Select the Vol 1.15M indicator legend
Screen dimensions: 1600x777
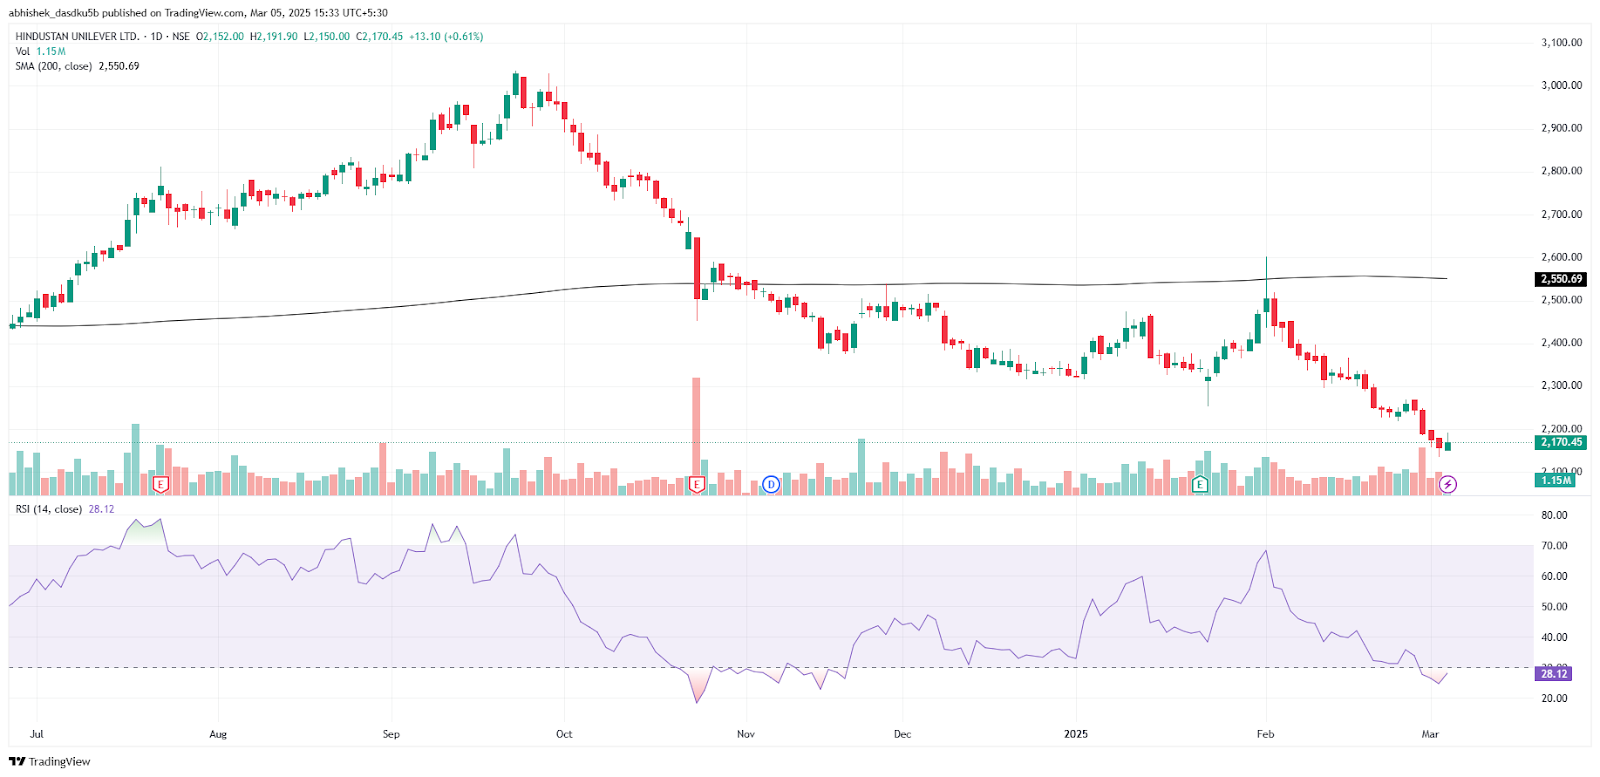pos(40,51)
